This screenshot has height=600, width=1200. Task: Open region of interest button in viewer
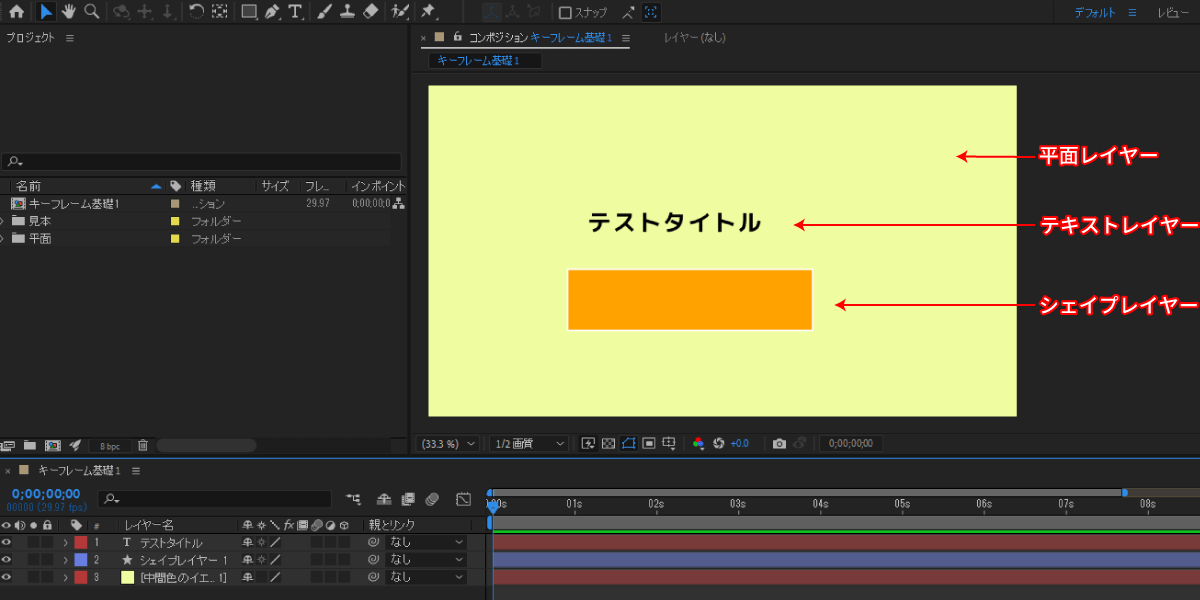point(649,443)
